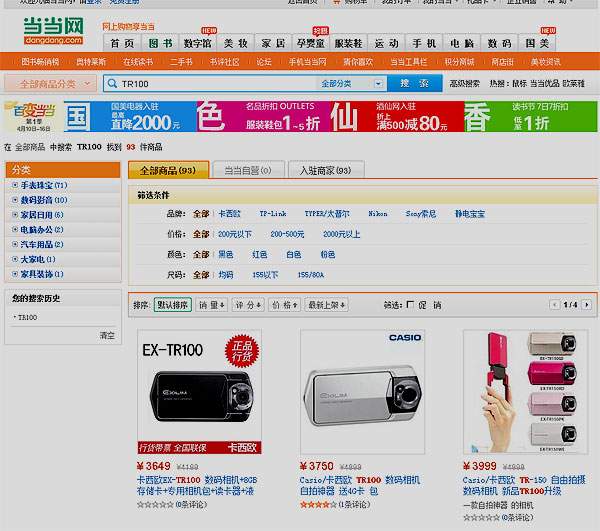Filter price 200-500元
The width and height of the screenshot is (600, 531).
(287, 234)
